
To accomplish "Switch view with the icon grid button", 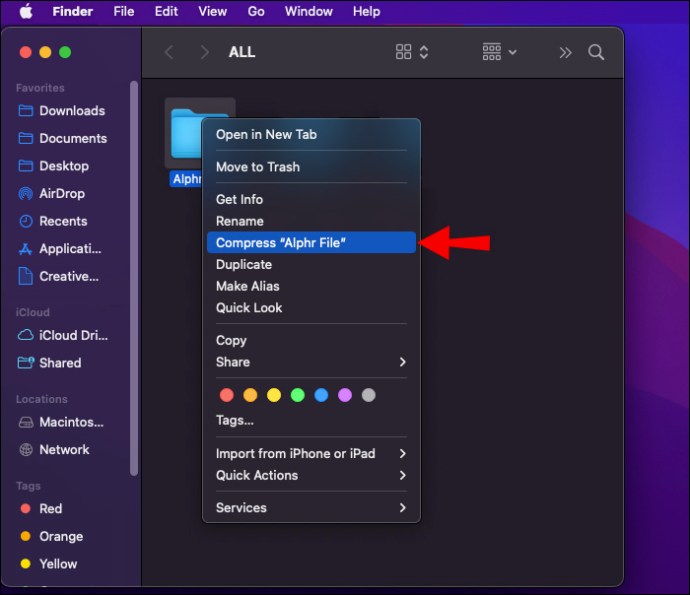I will point(403,52).
